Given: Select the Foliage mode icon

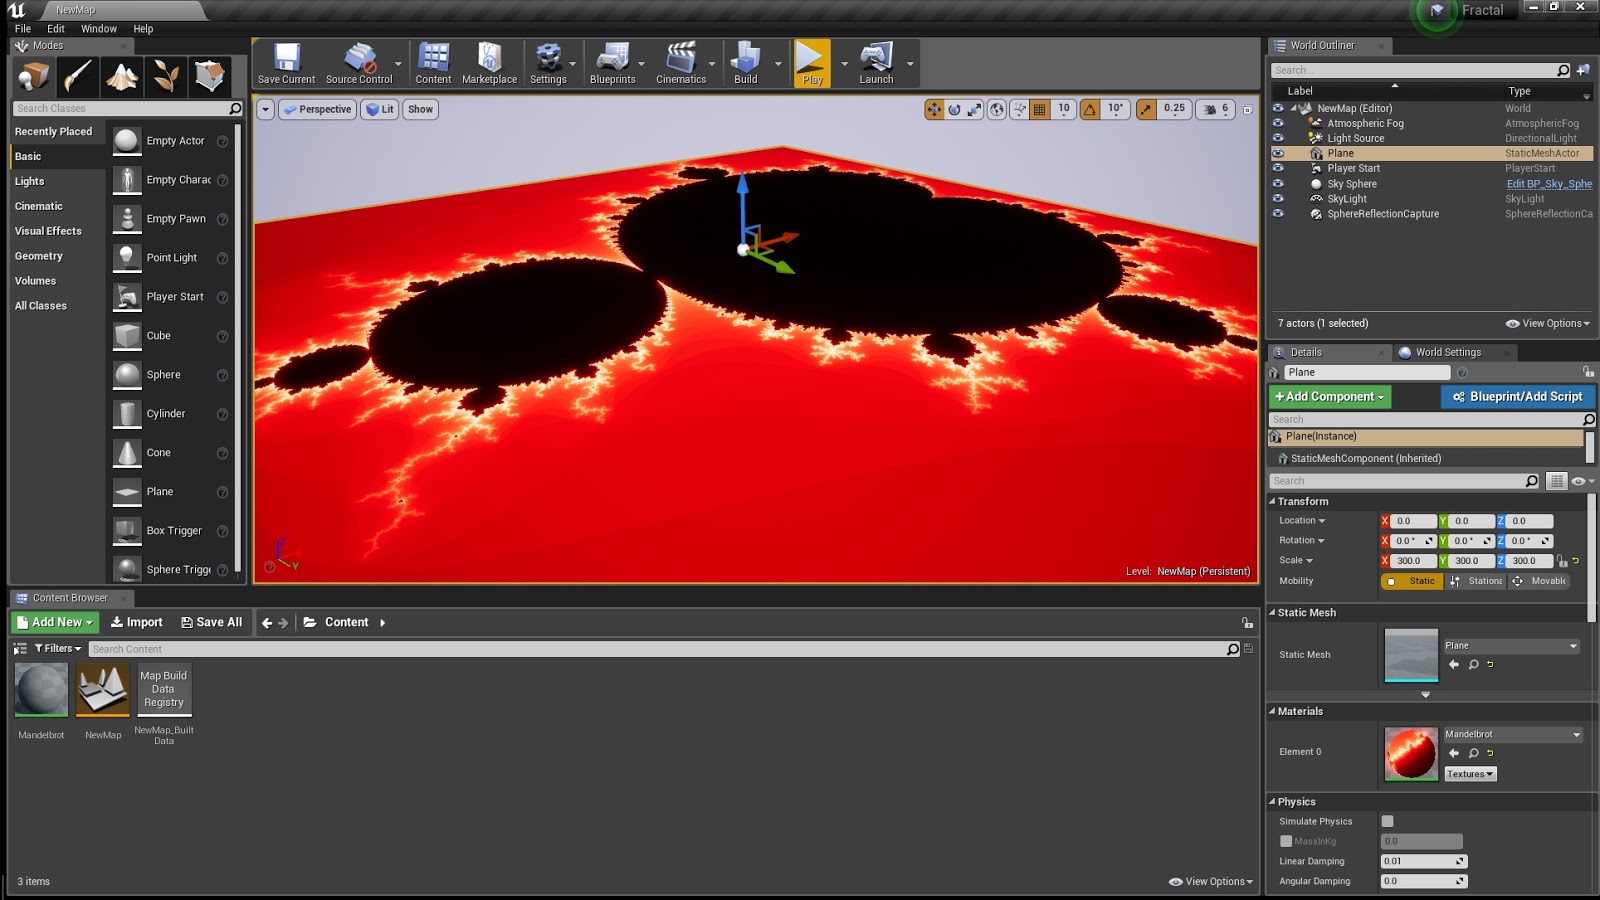Looking at the screenshot, I should click(x=166, y=76).
